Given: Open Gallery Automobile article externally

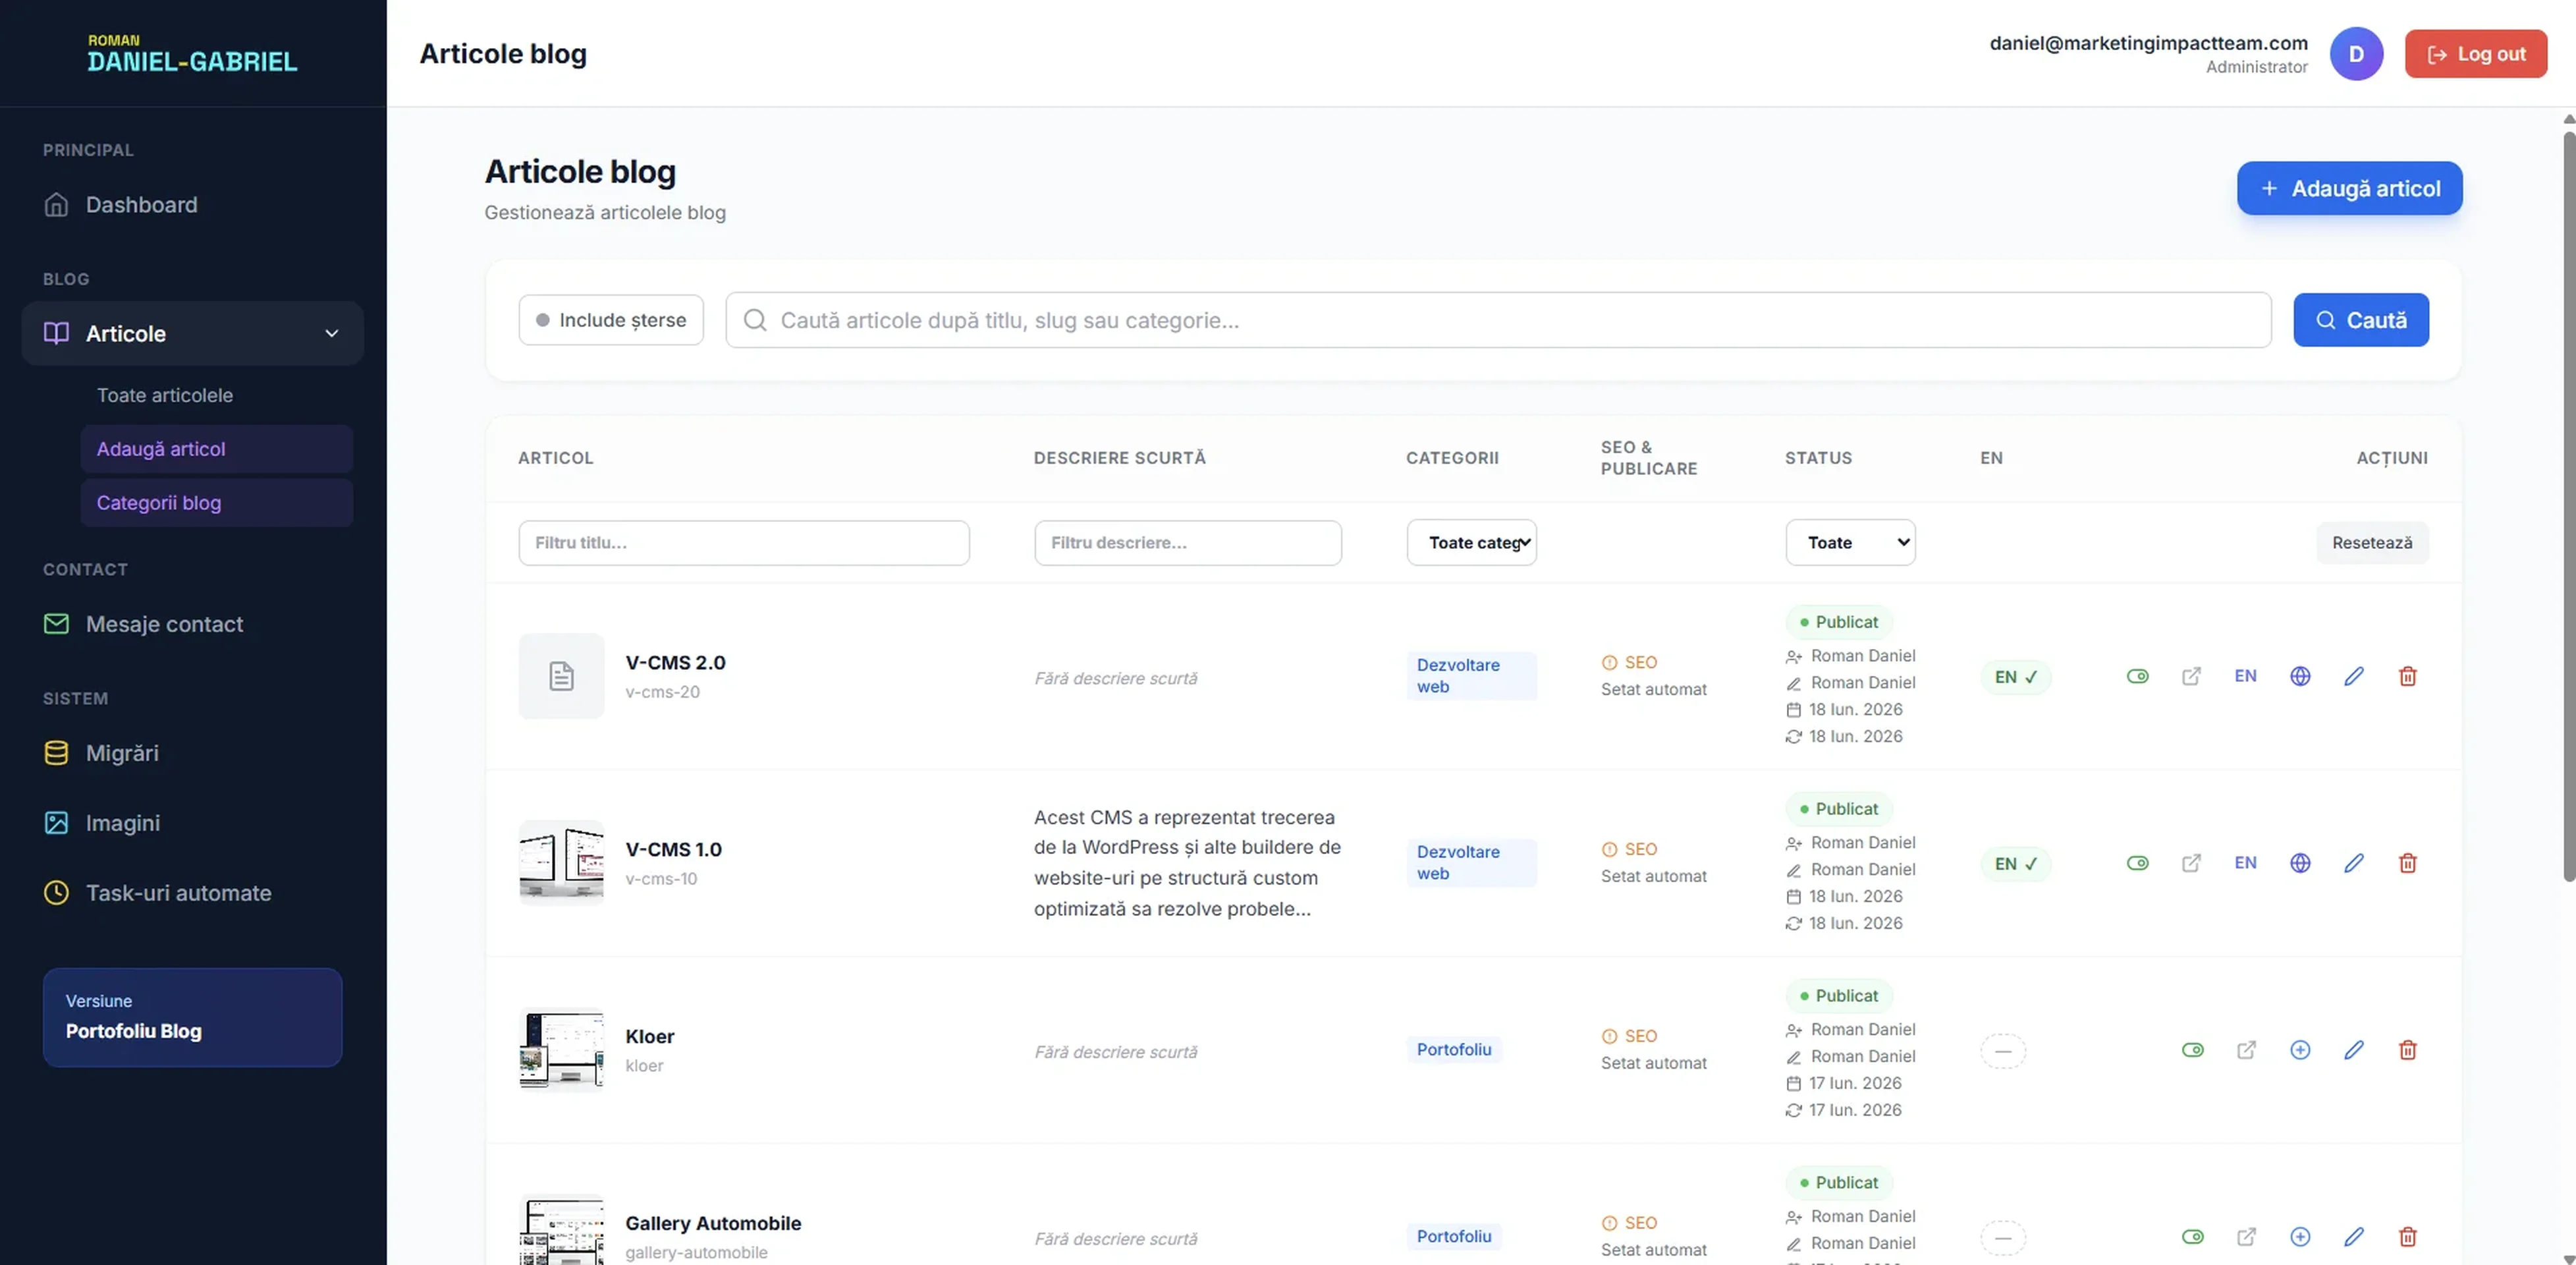Looking at the screenshot, I should (x=2246, y=1237).
